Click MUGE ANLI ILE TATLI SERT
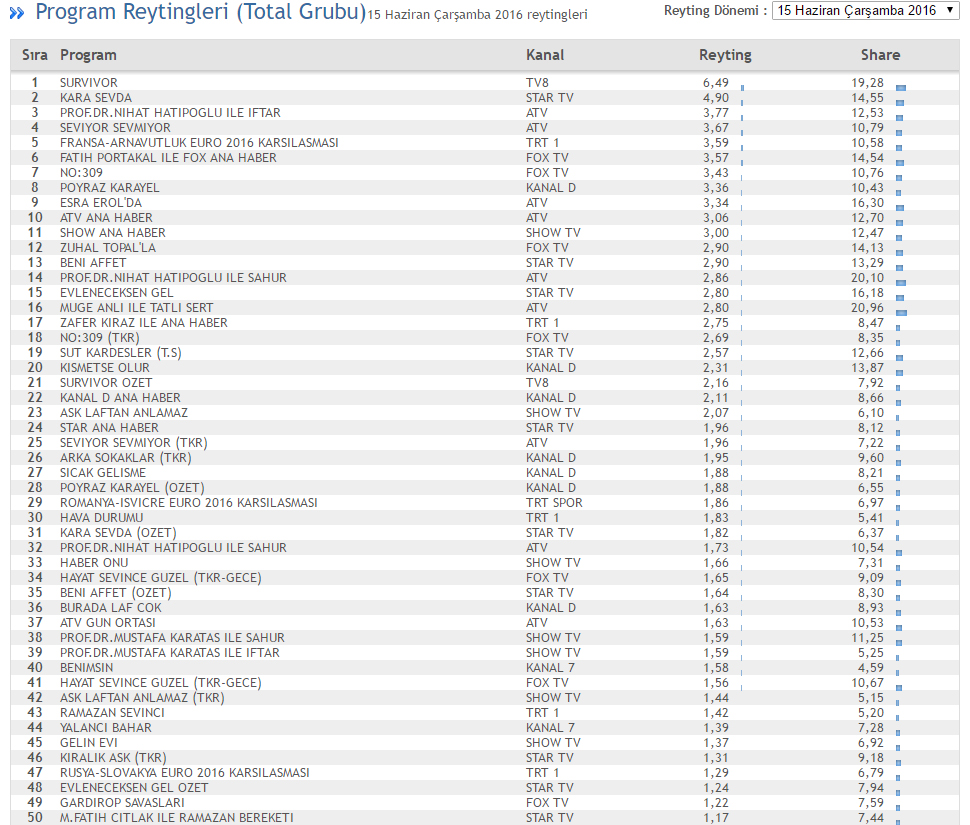Viewport: 970px width, 825px height. [x=136, y=308]
